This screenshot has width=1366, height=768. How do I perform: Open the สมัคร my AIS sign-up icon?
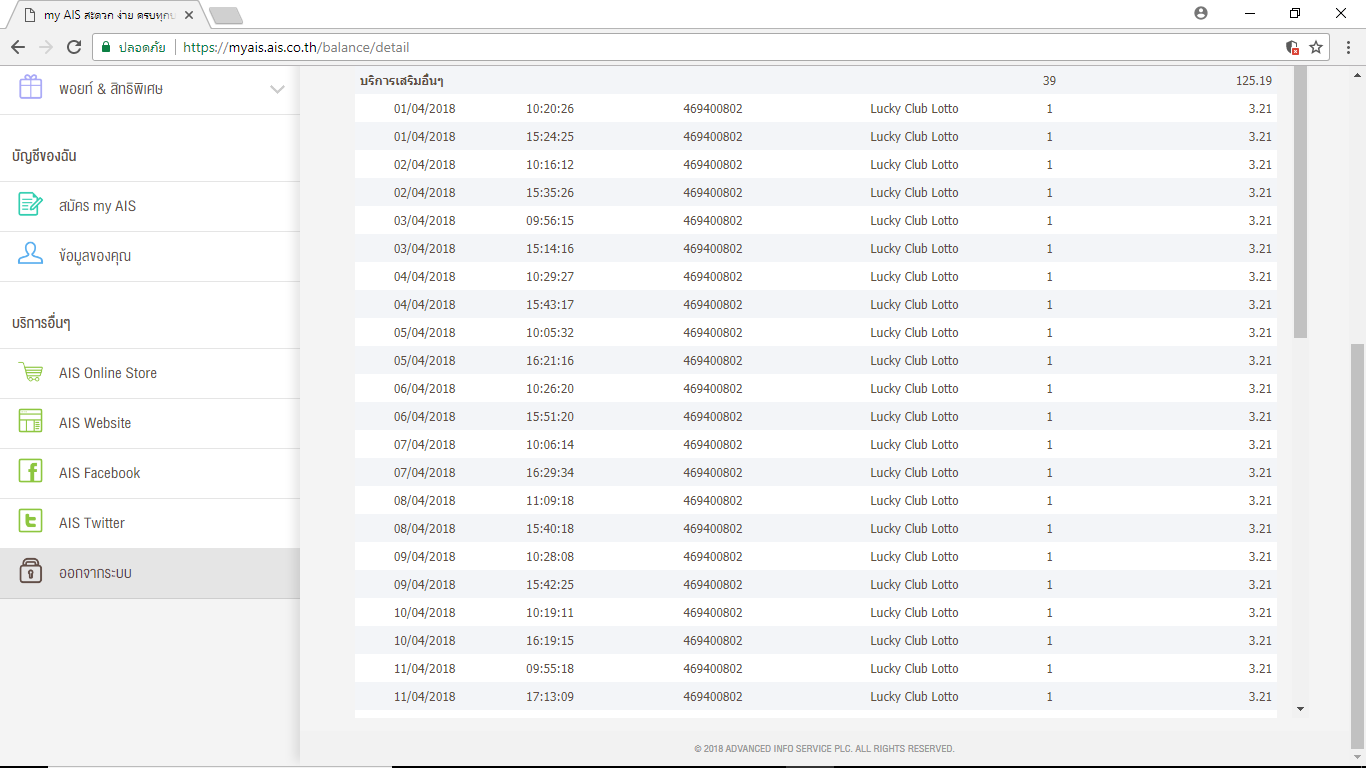31,205
